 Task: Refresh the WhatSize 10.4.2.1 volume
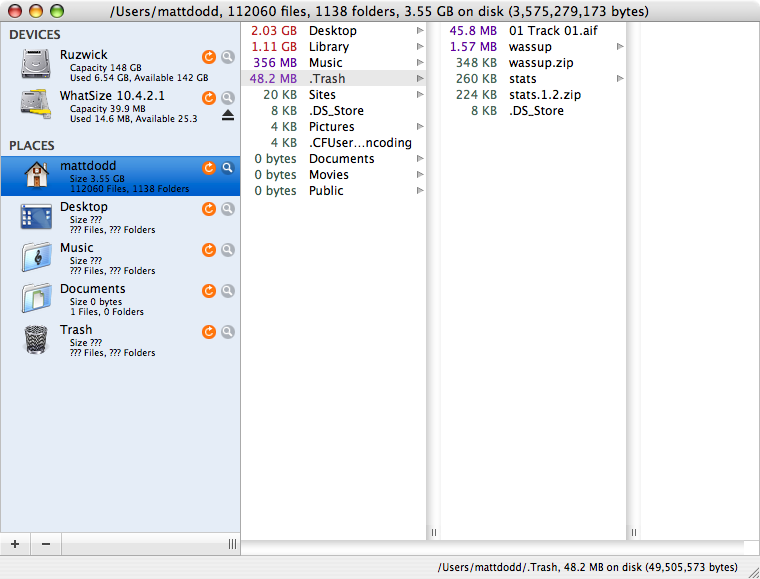208,98
